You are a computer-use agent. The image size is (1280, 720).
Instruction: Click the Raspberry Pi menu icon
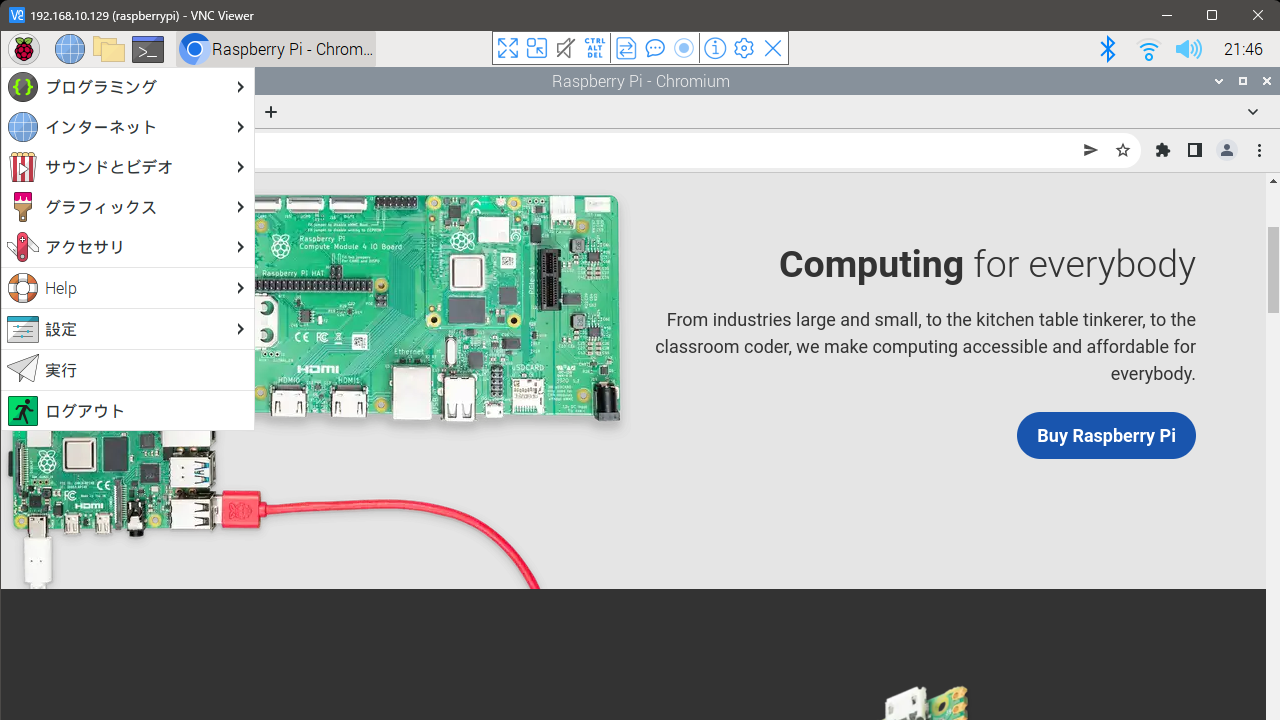click(23, 49)
